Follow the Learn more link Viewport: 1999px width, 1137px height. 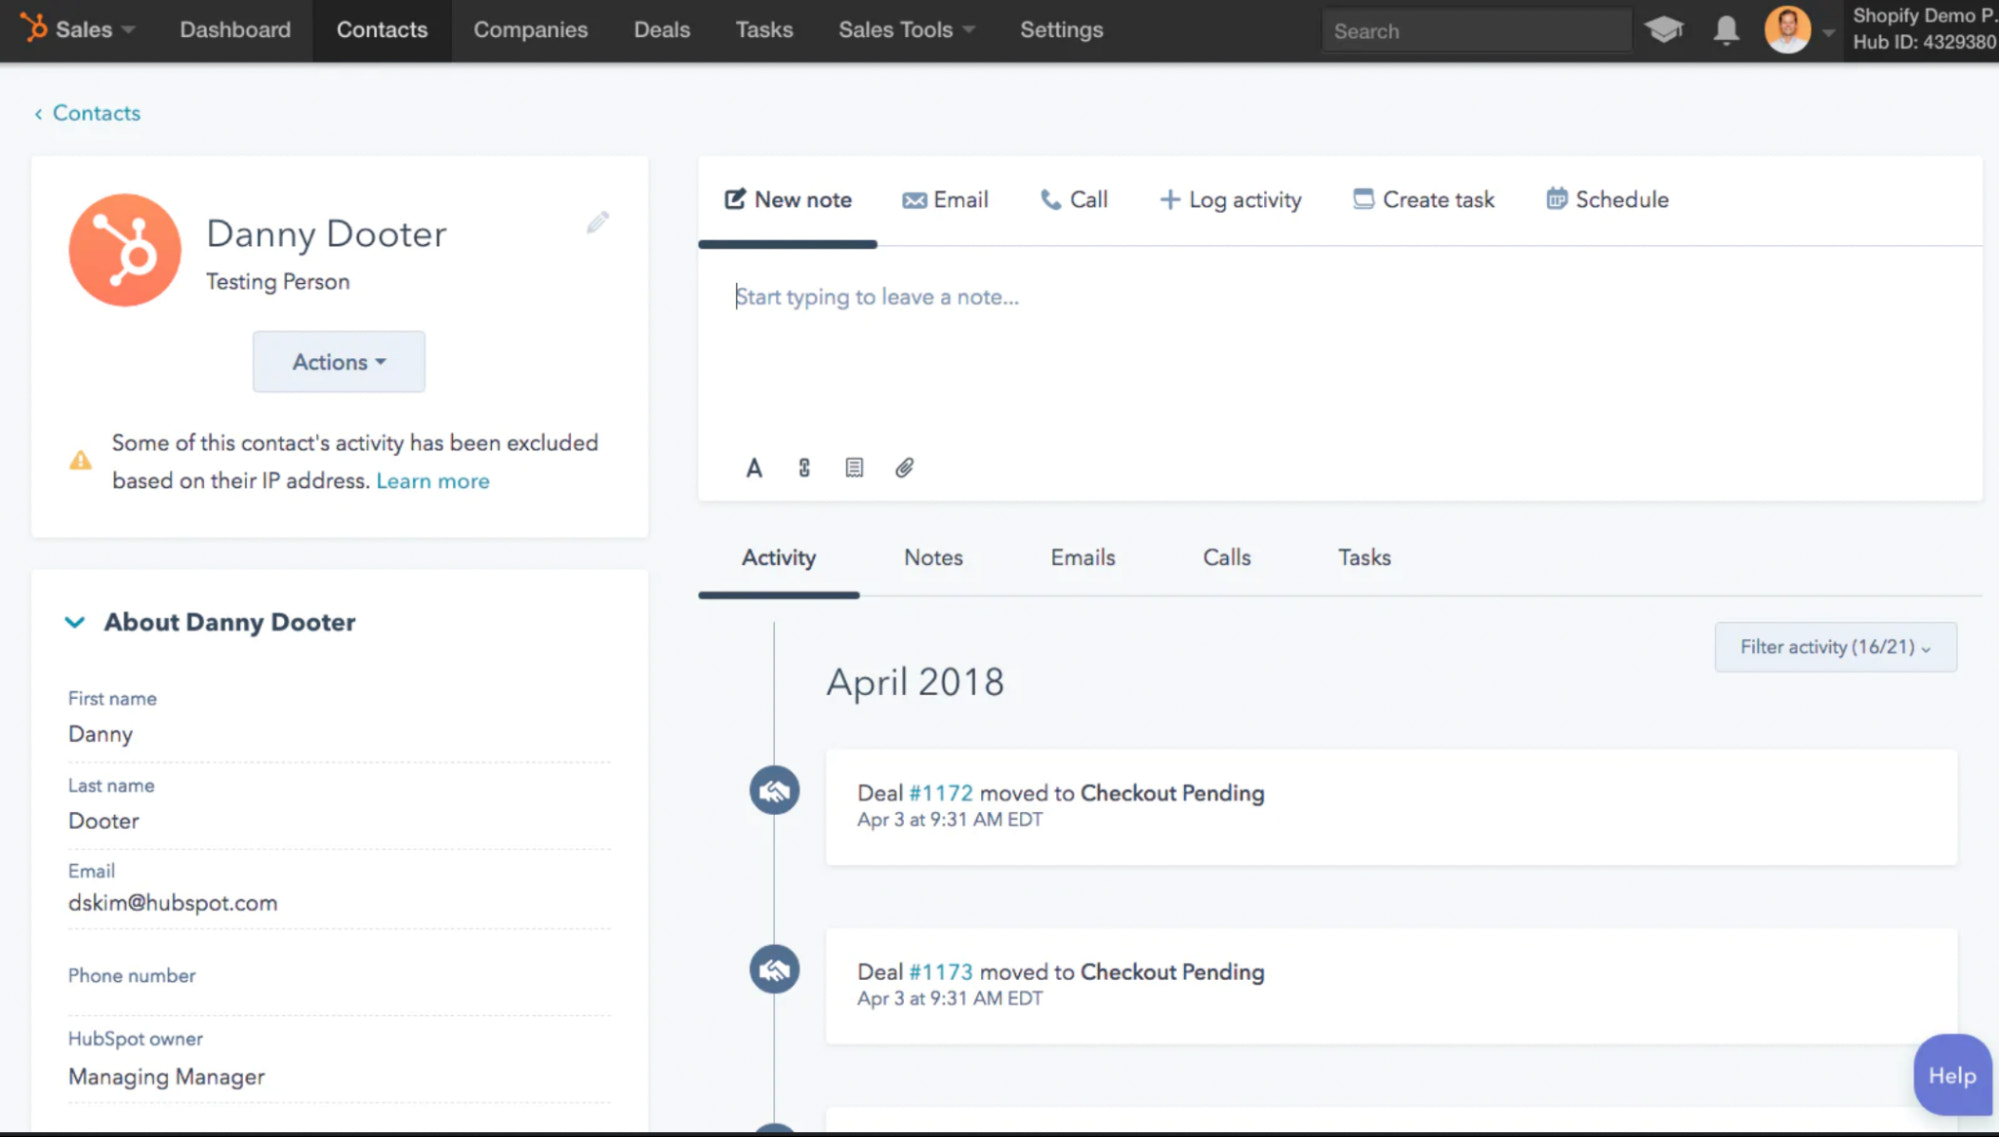(x=433, y=481)
